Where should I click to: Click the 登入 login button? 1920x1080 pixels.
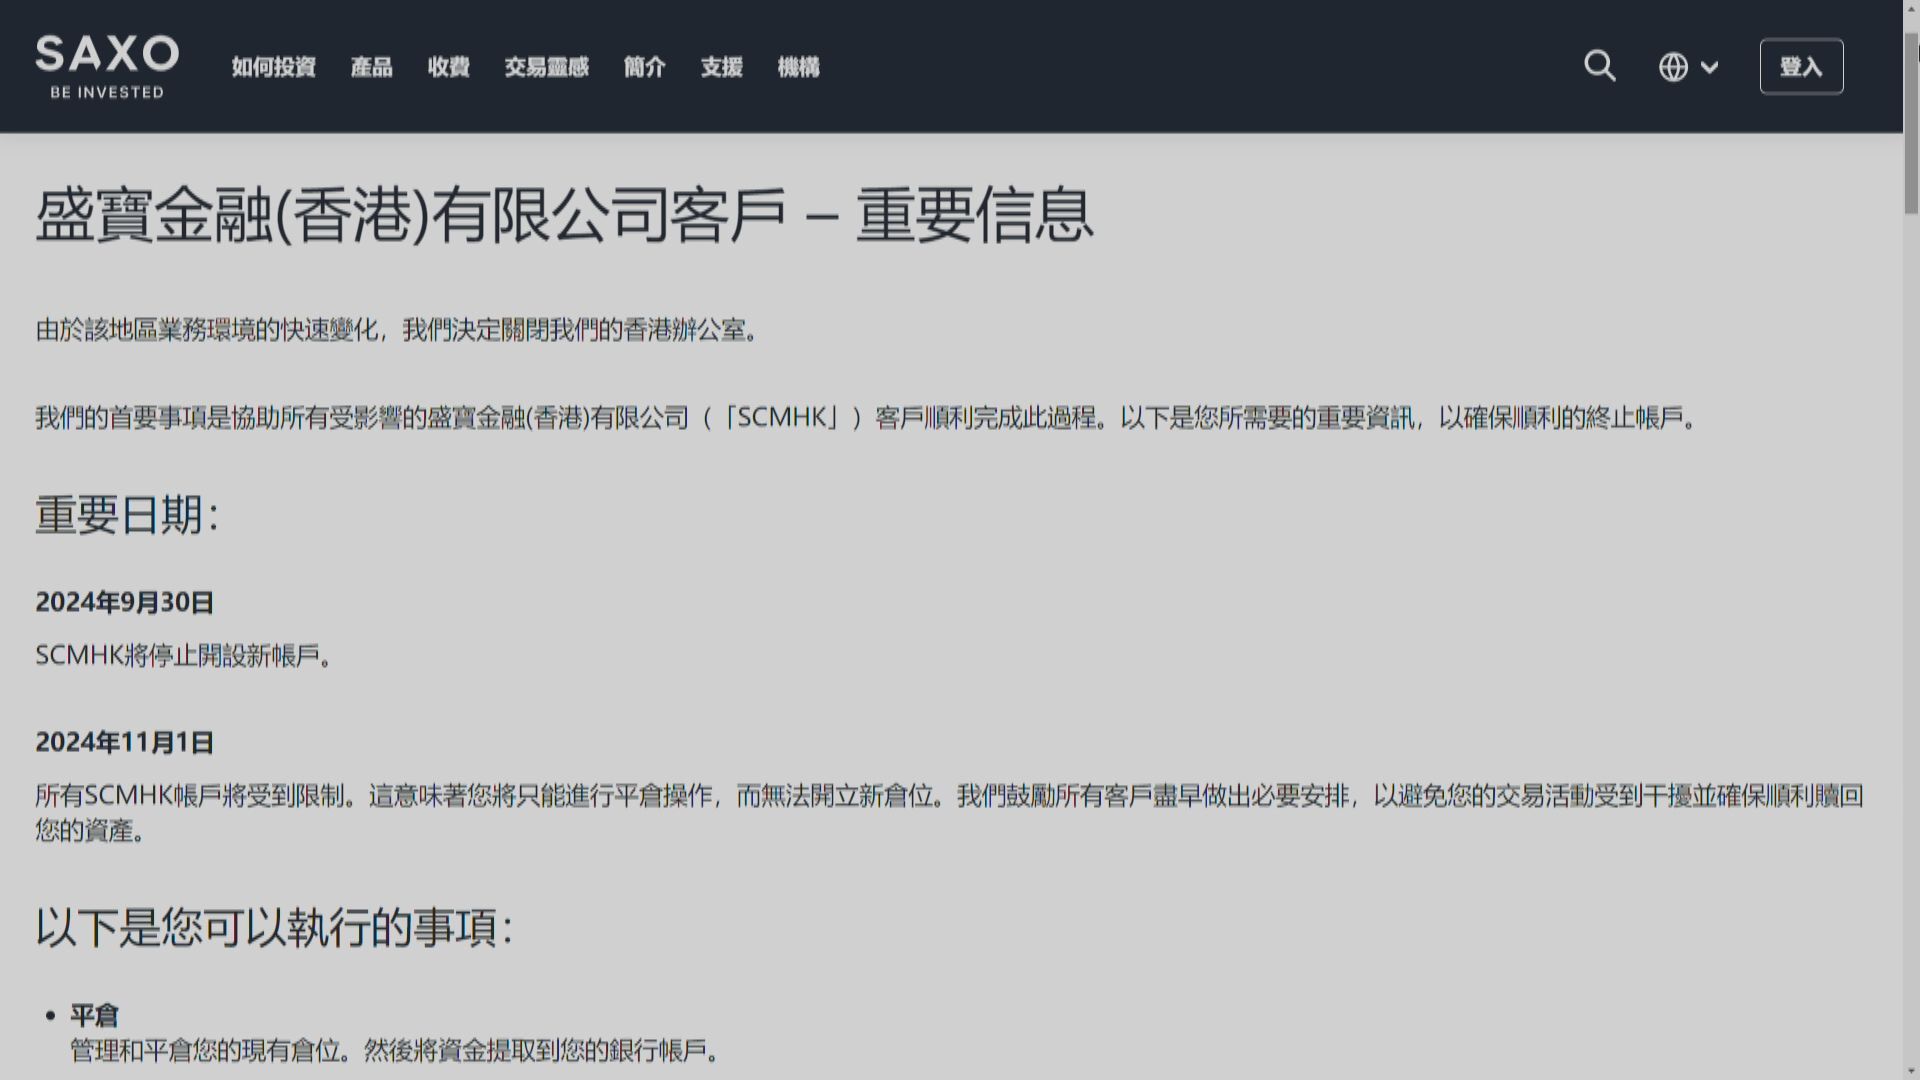coord(1801,66)
